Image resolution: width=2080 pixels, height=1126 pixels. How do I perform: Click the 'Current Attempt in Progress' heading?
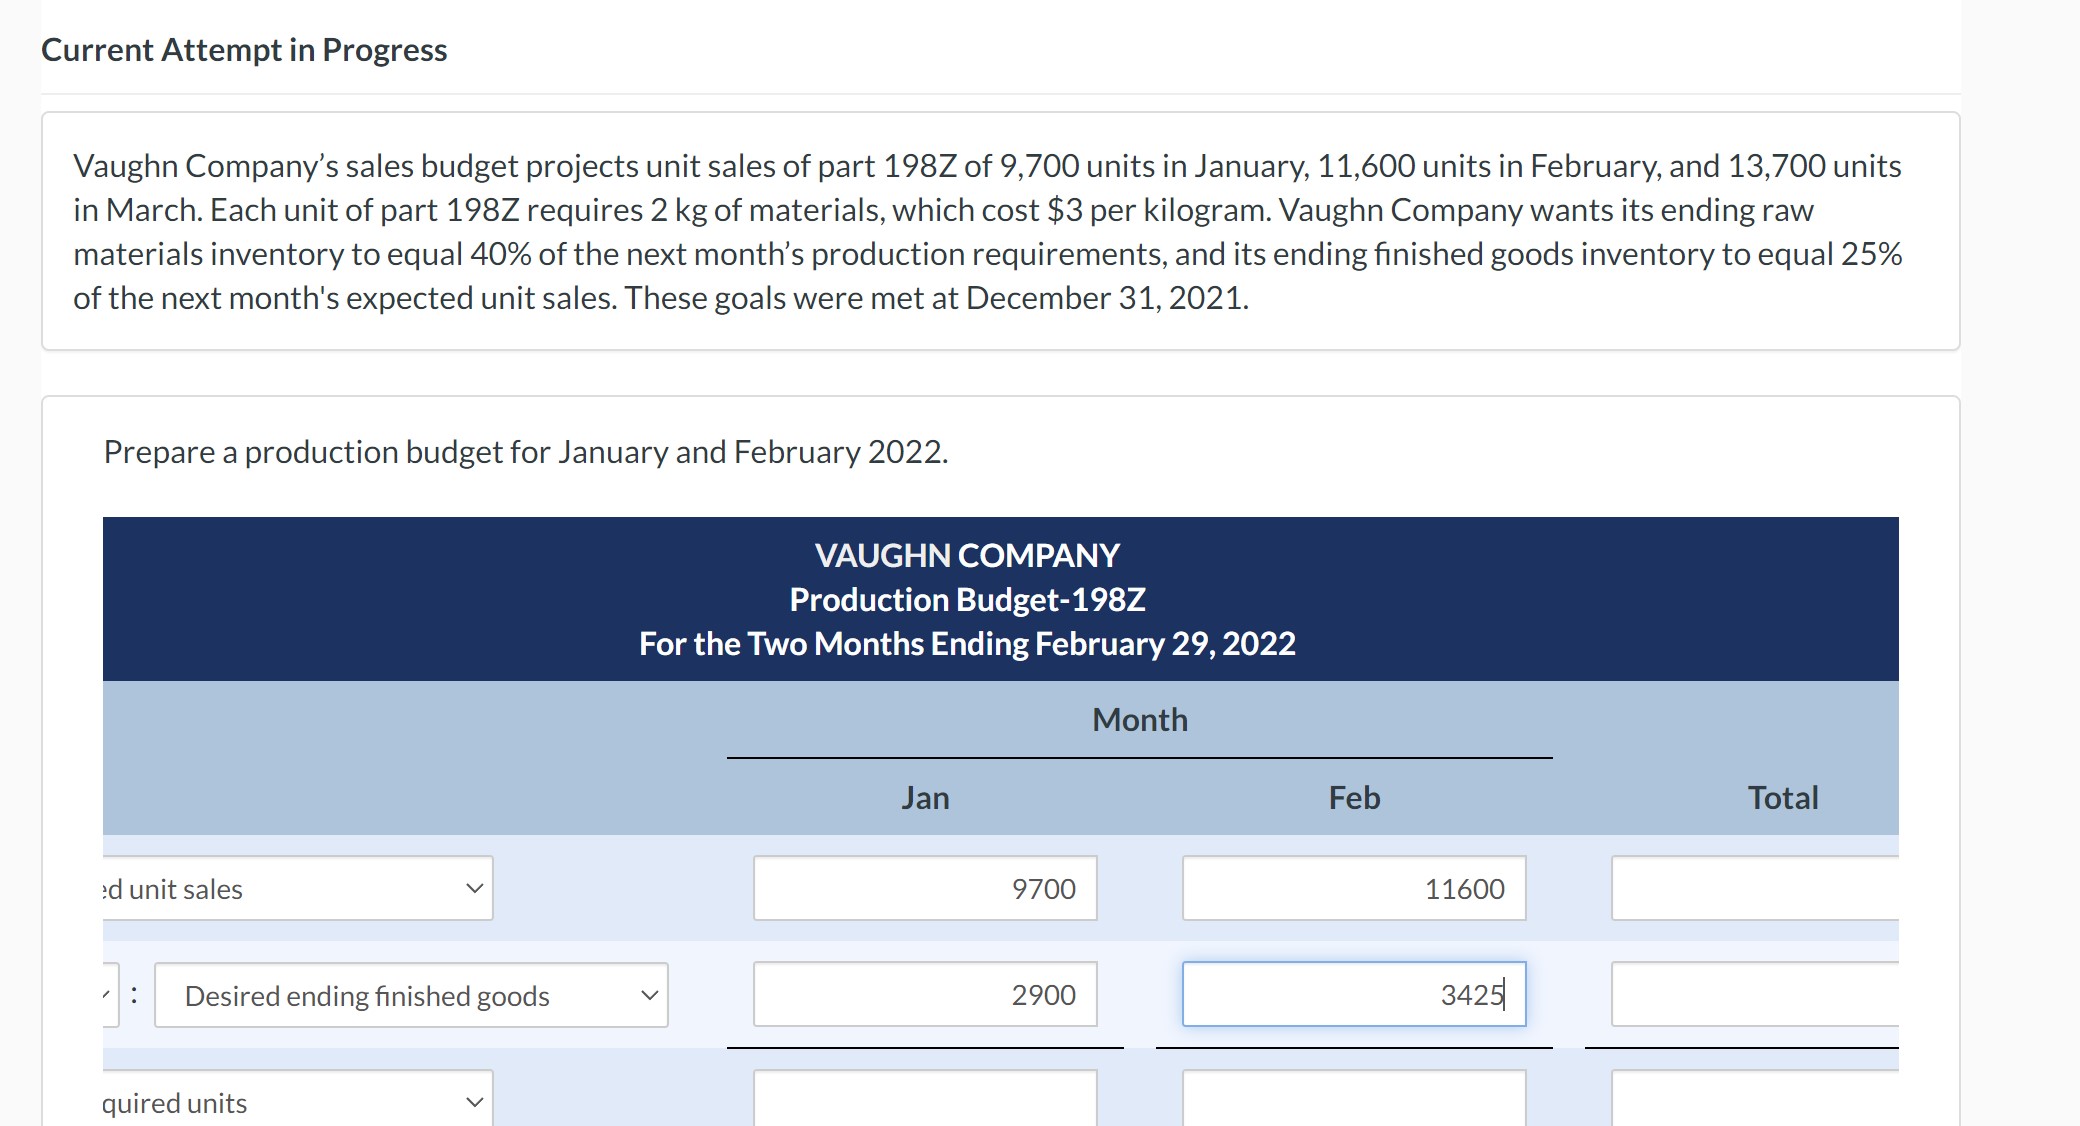click(x=245, y=49)
